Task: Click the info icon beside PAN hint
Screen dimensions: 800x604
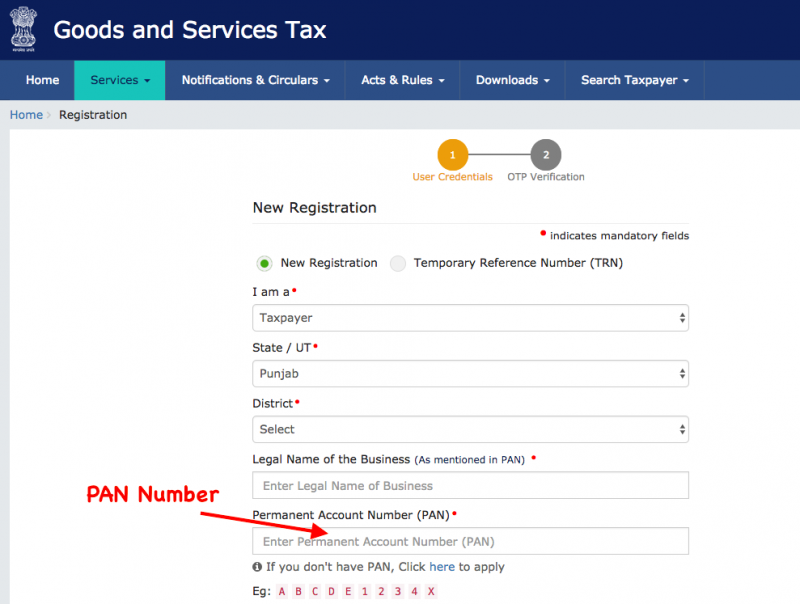Action: pos(257,567)
